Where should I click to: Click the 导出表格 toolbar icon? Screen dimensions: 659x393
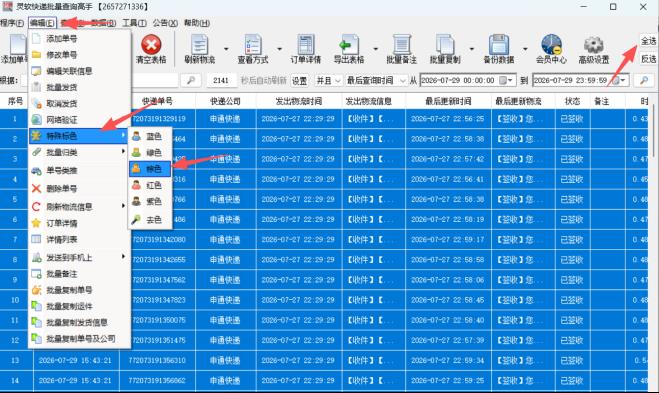point(348,45)
